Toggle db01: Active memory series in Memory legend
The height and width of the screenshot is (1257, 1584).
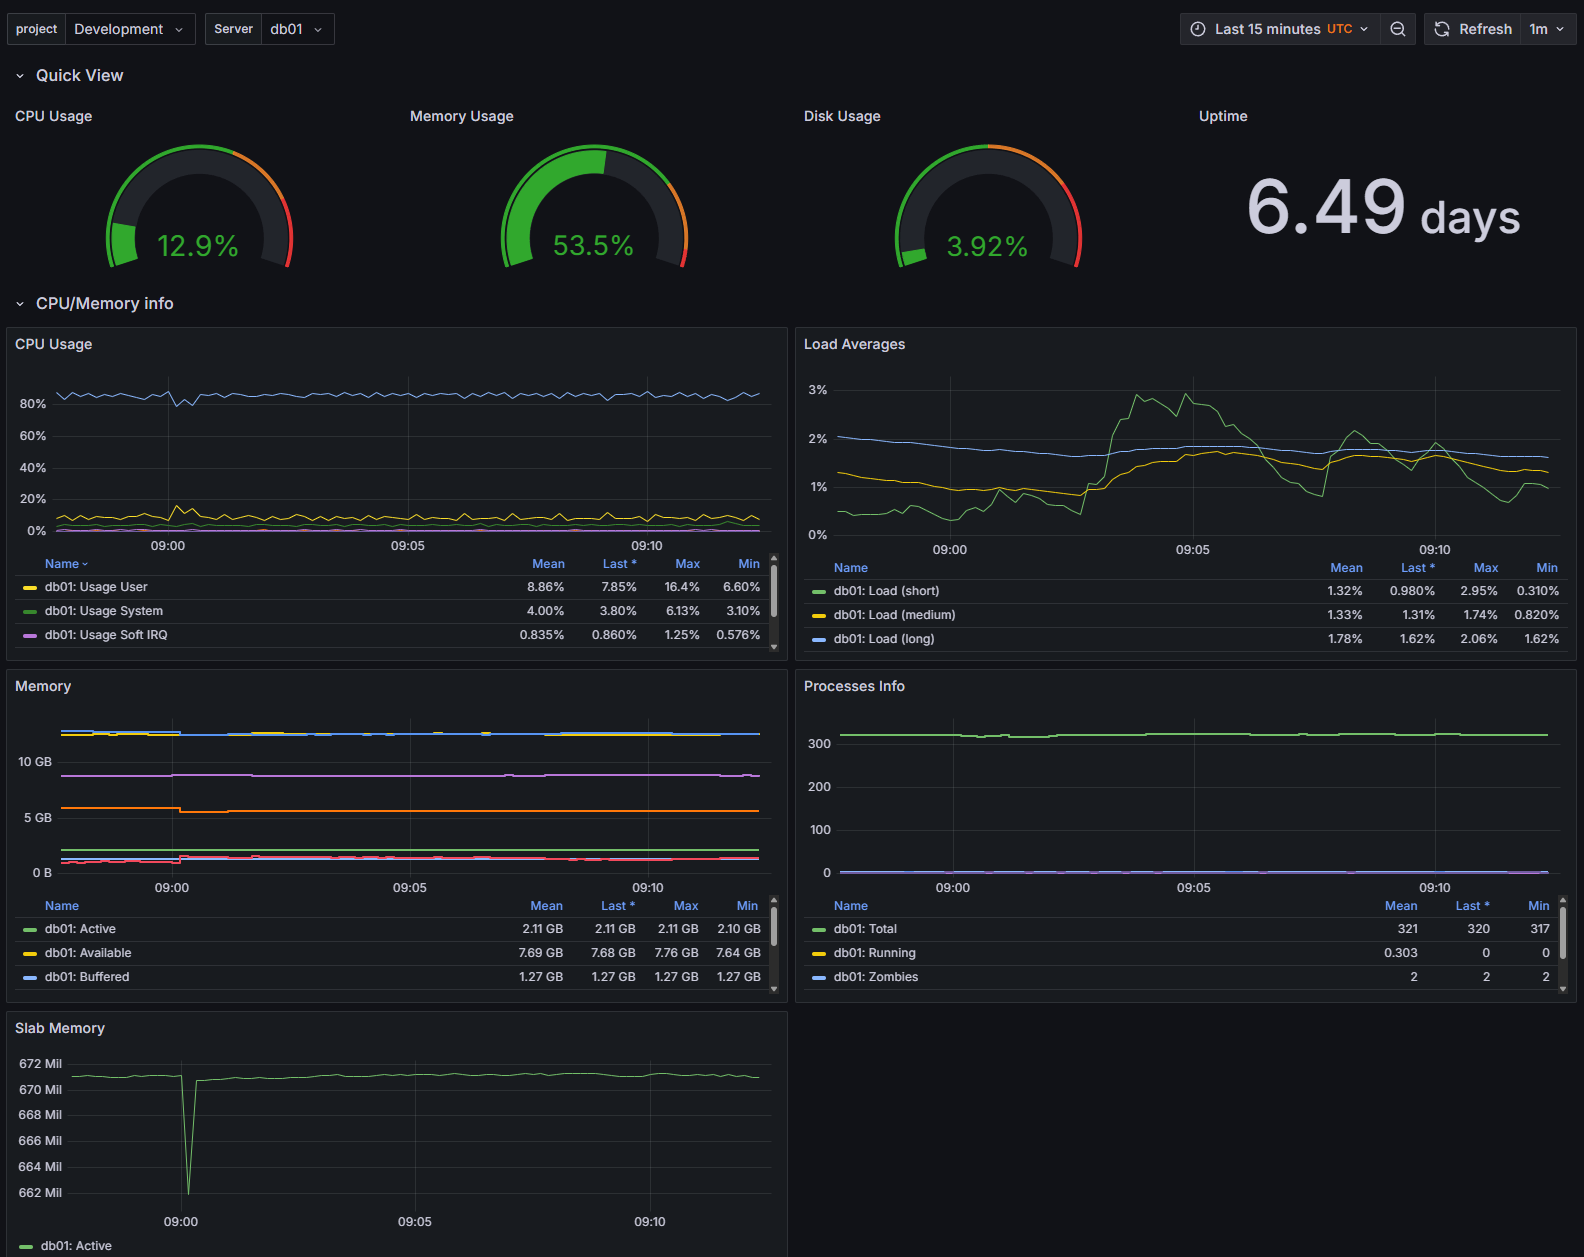coord(80,929)
